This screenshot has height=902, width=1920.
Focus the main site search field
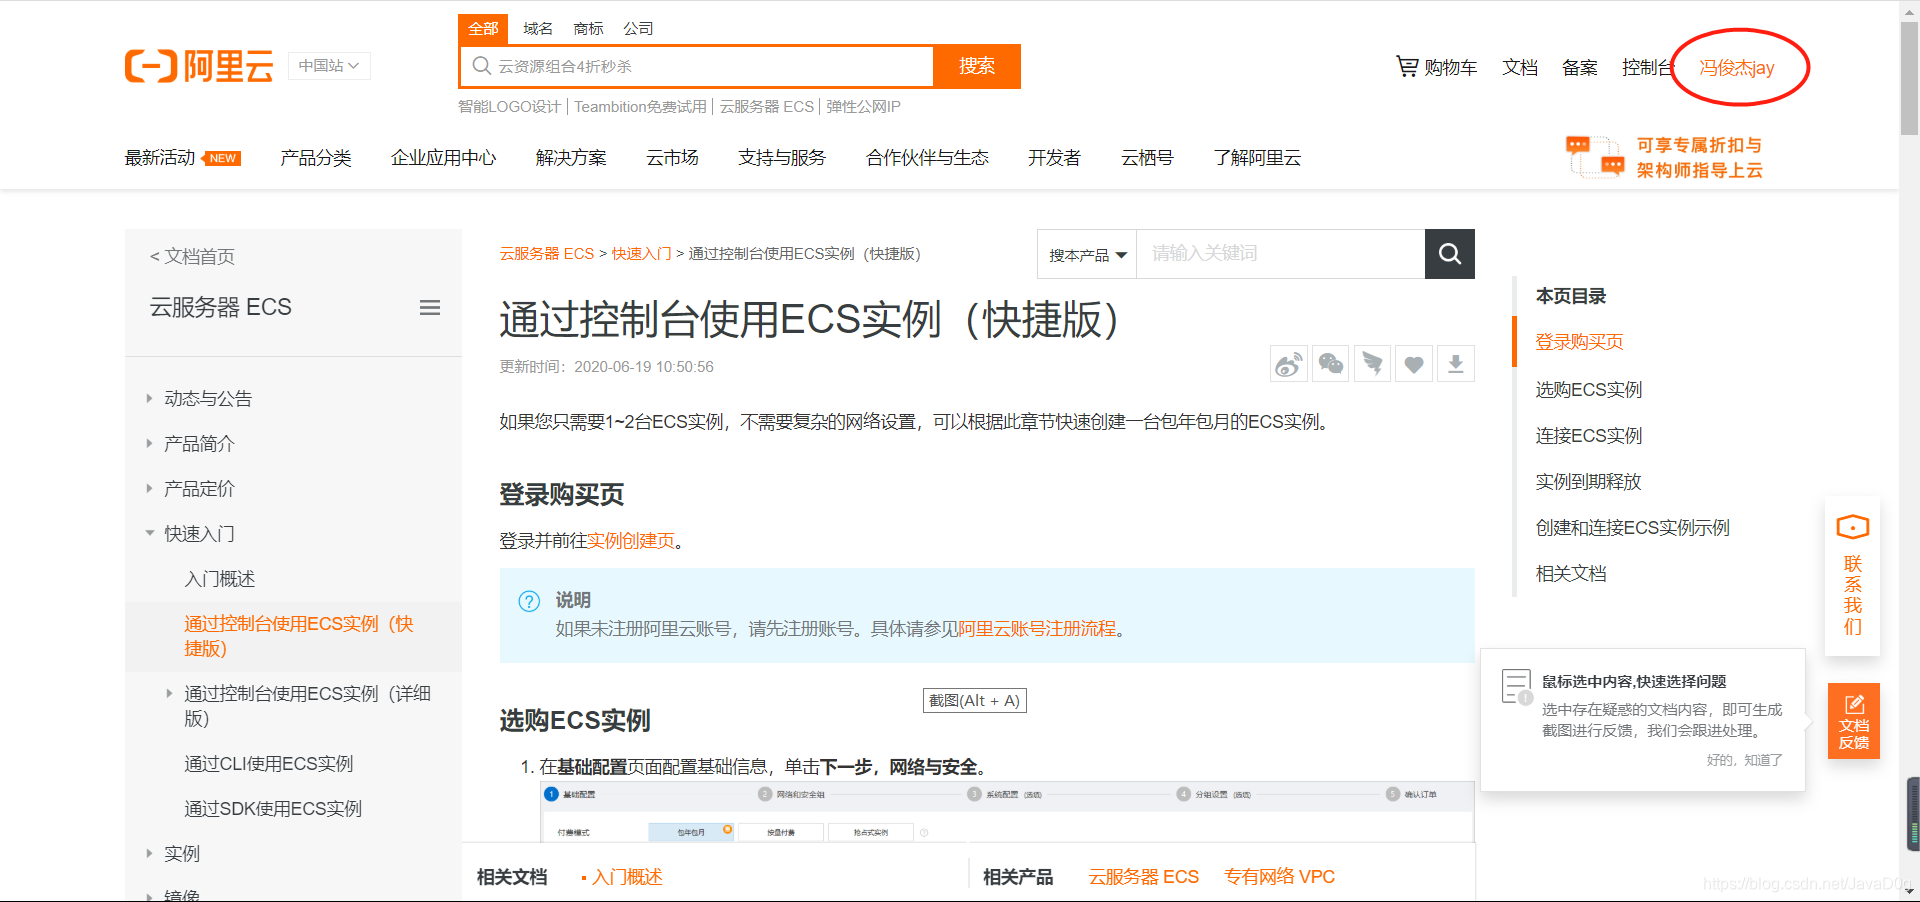point(697,66)
